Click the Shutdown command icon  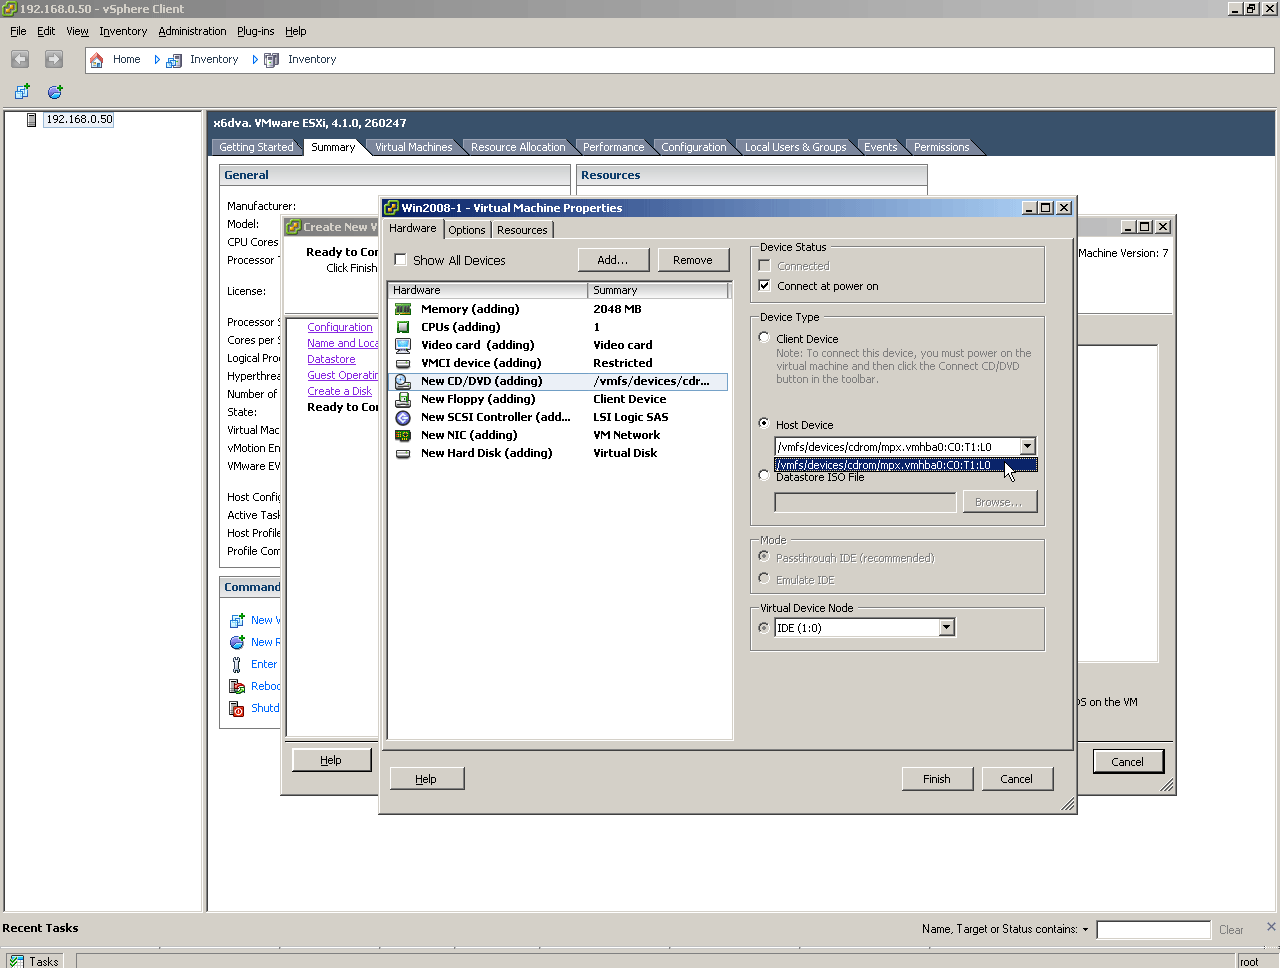[237, 709]
